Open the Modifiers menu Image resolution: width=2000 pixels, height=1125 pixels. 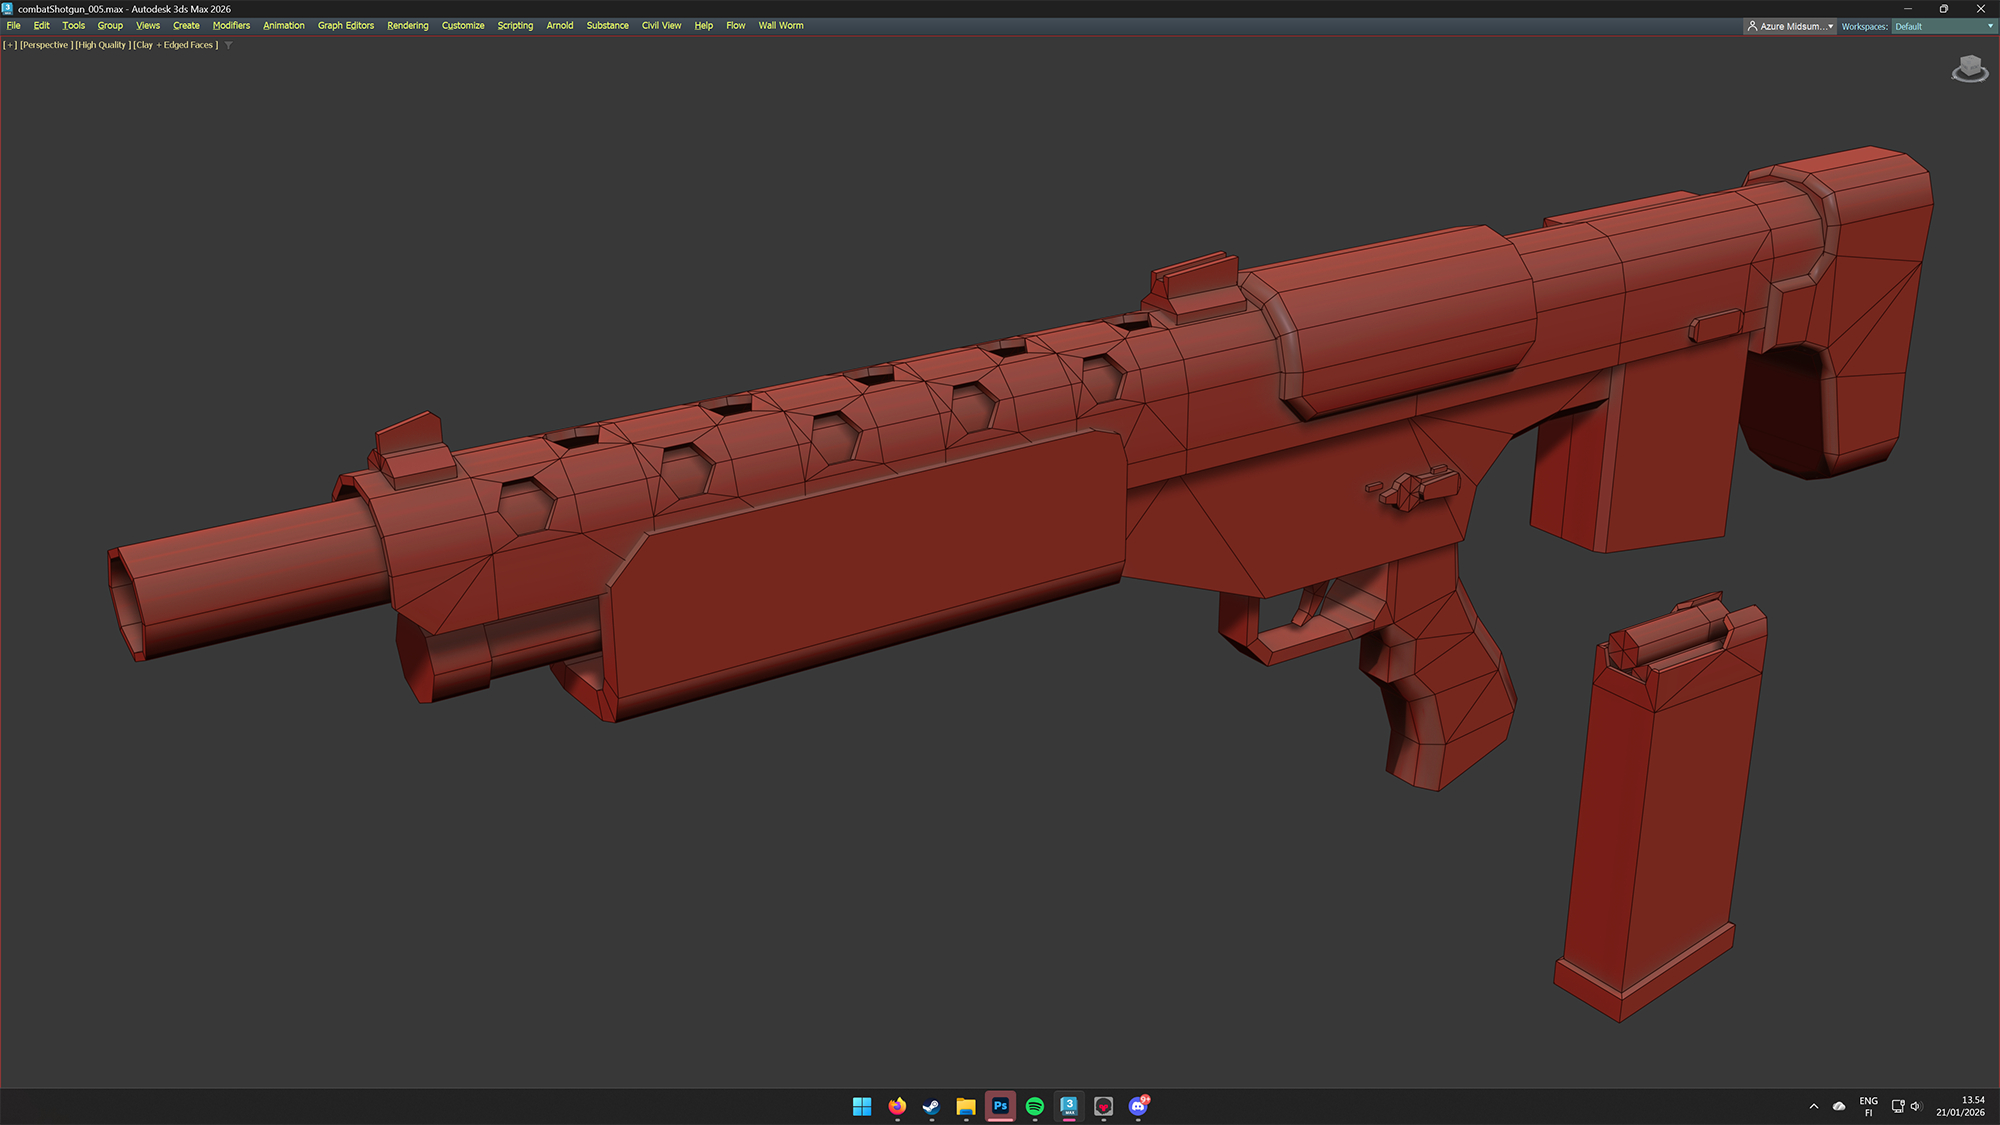[231, 25]
